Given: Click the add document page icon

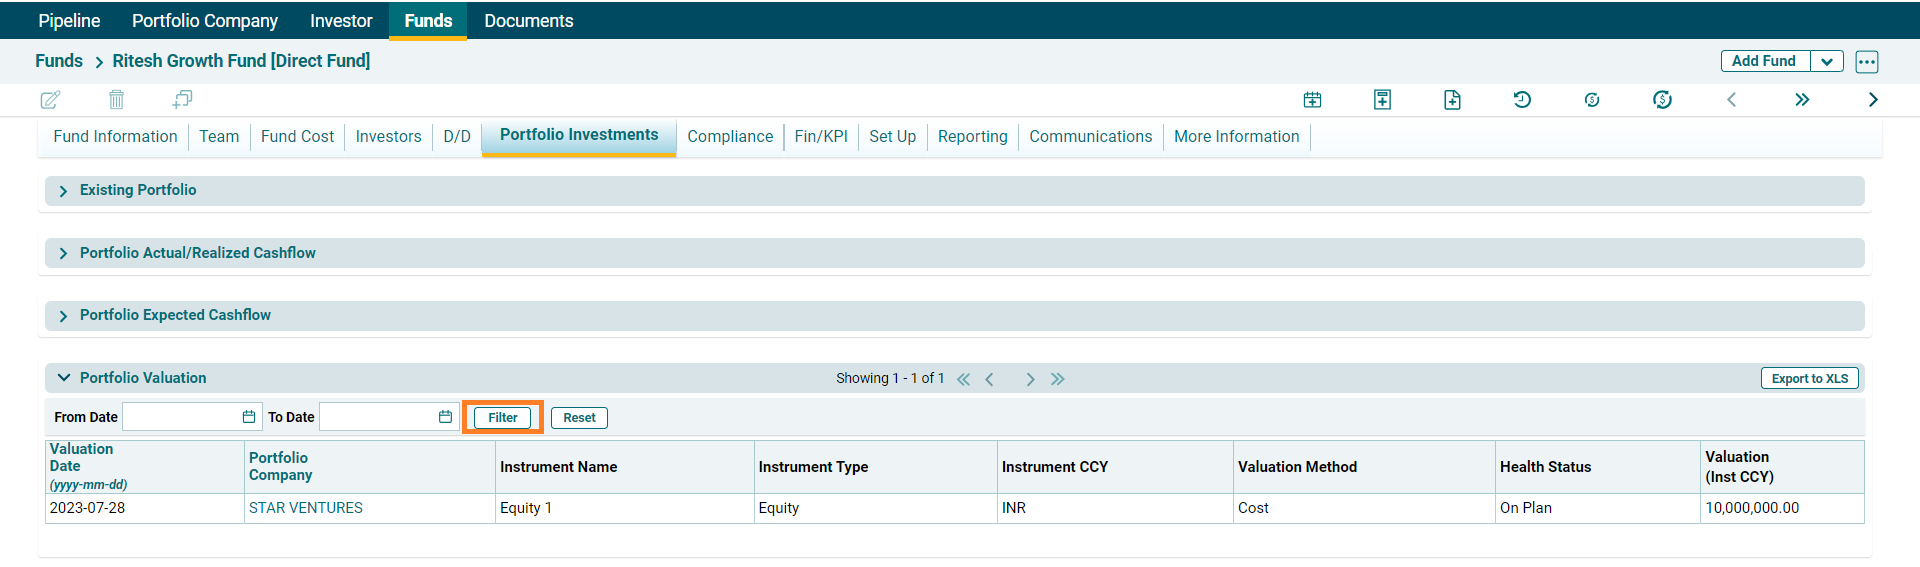Looking at the screenshot, I should 1452,99.
